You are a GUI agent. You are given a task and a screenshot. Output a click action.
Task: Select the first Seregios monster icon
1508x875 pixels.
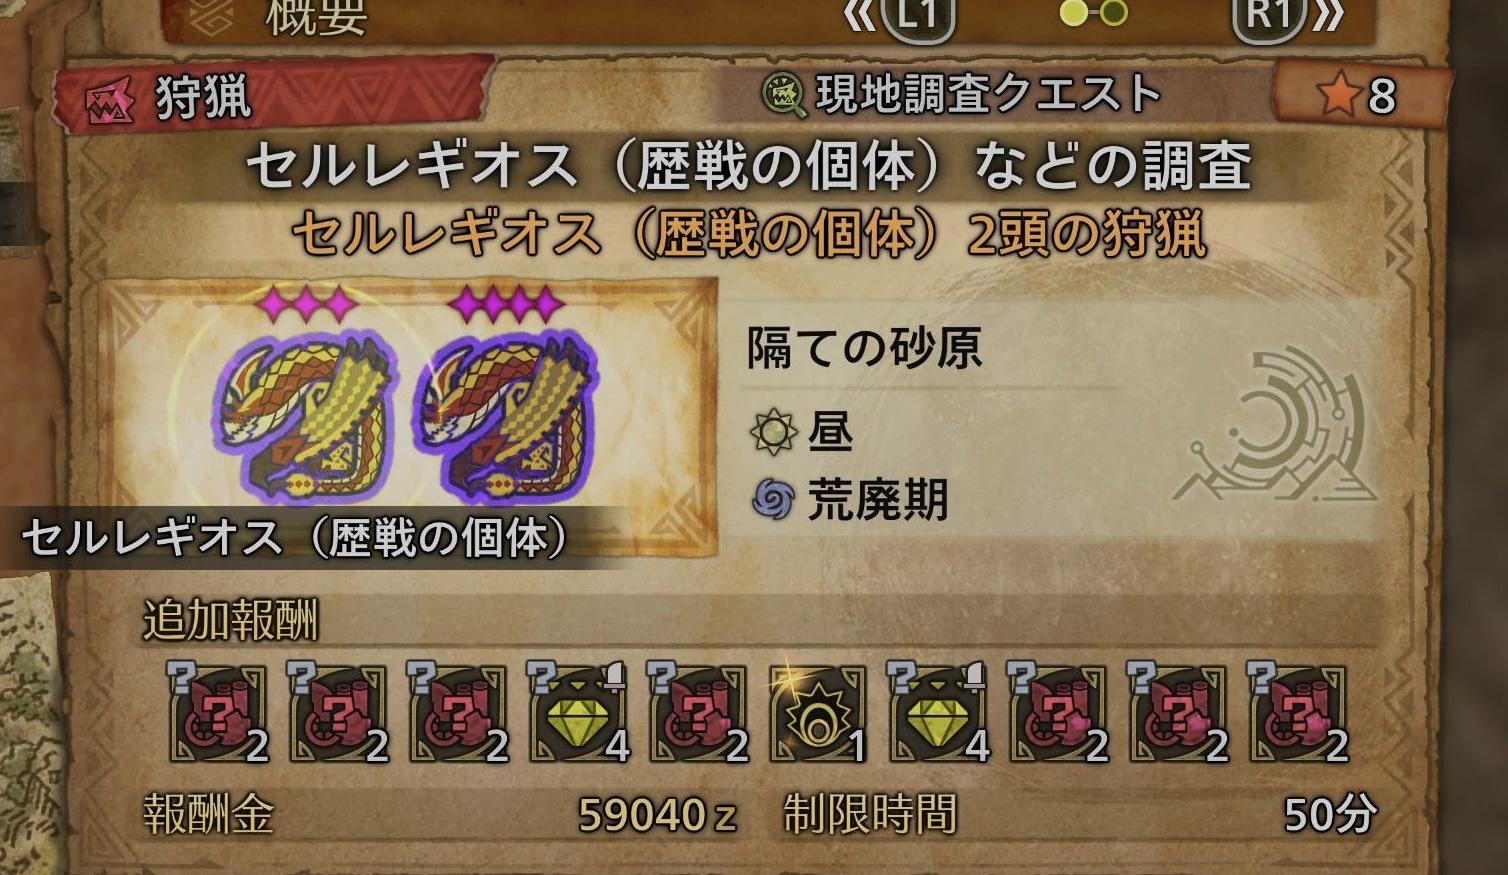pyautogui.click(x=304, y=410)
